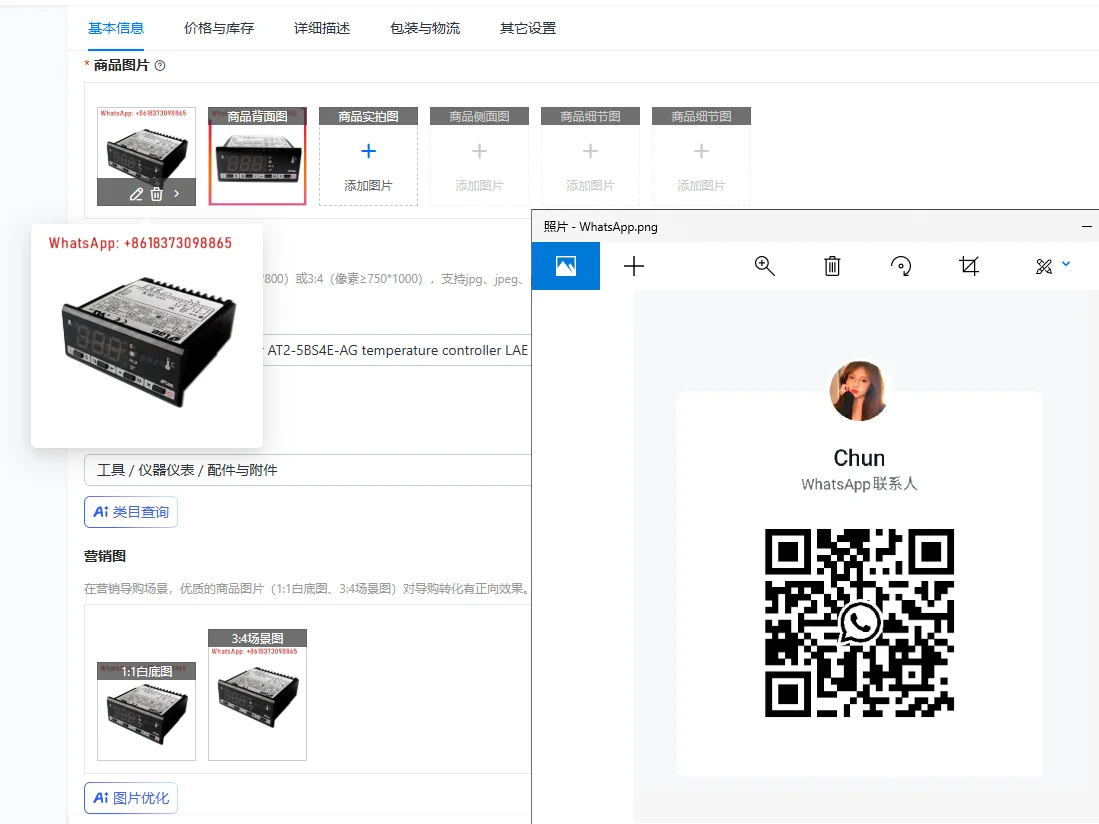Open the 工具 / 仪器仪表 category field
Screen dimensions: 1099x824
point(308,470)
